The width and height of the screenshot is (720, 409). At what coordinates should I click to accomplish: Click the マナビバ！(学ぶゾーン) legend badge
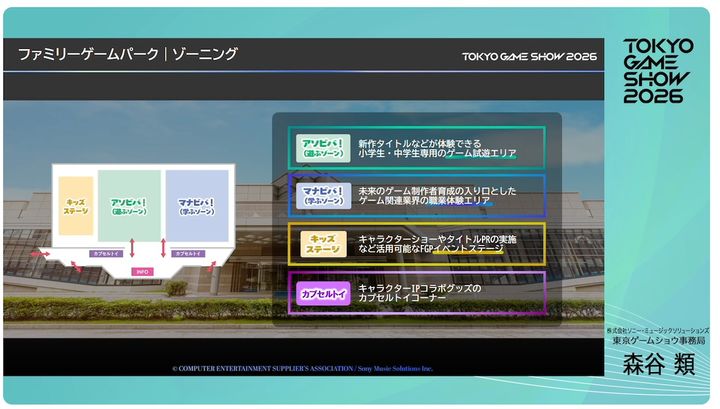click(323, 196)
